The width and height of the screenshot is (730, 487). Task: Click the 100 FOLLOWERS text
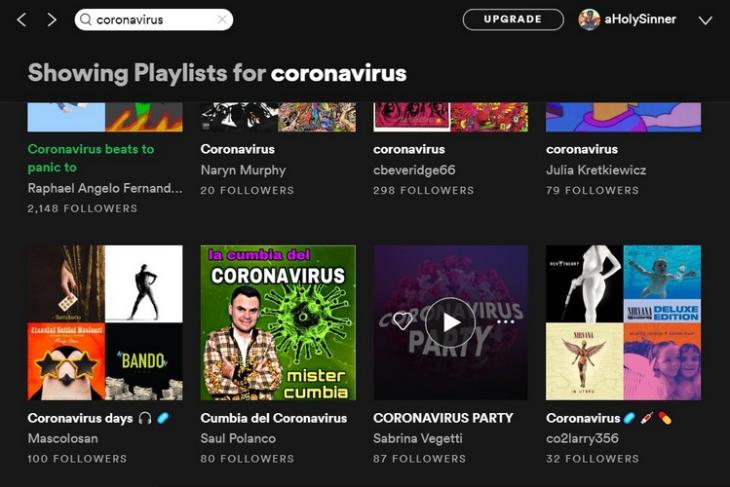pyautogui.click(x=77, y=459)
